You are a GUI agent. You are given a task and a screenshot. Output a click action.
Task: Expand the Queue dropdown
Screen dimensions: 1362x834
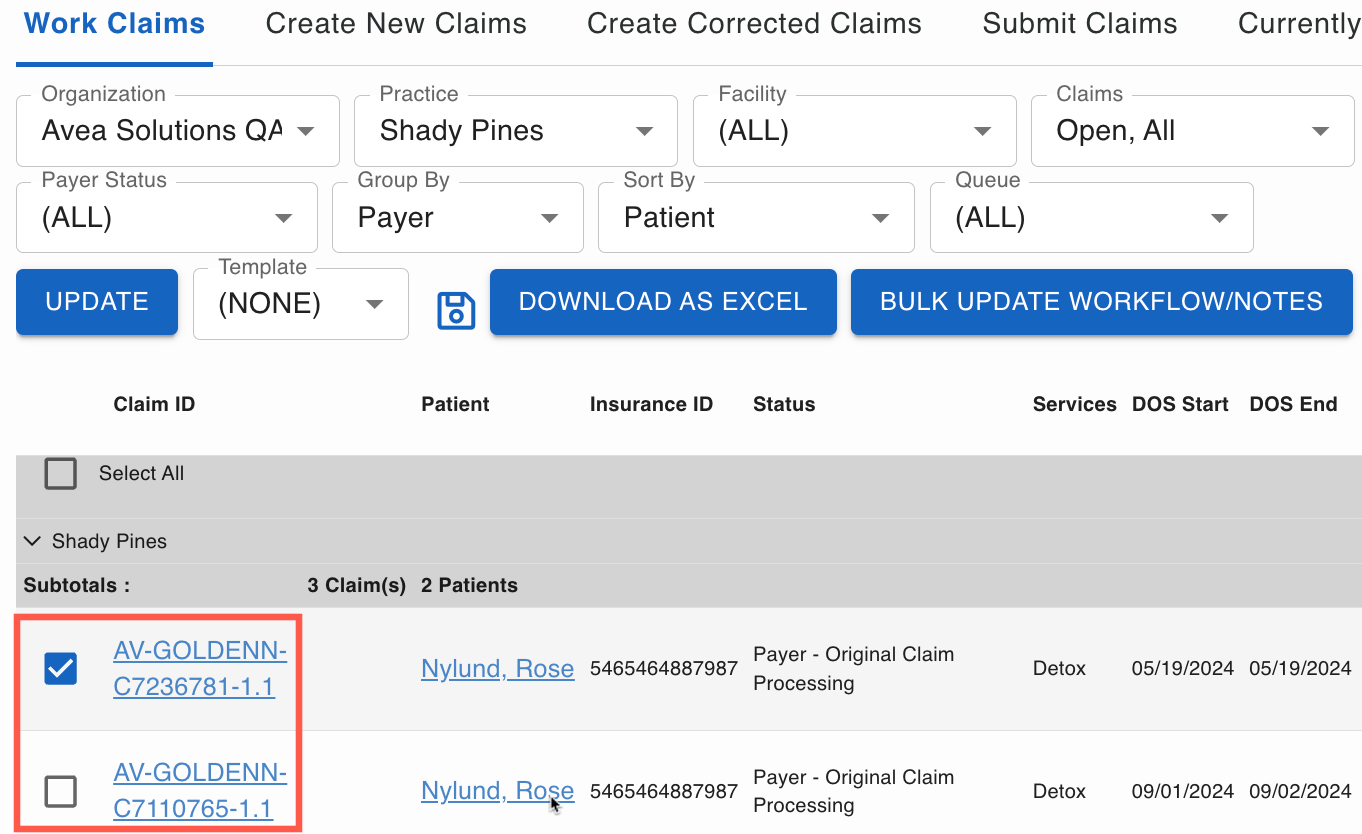tap(1091, 218)
